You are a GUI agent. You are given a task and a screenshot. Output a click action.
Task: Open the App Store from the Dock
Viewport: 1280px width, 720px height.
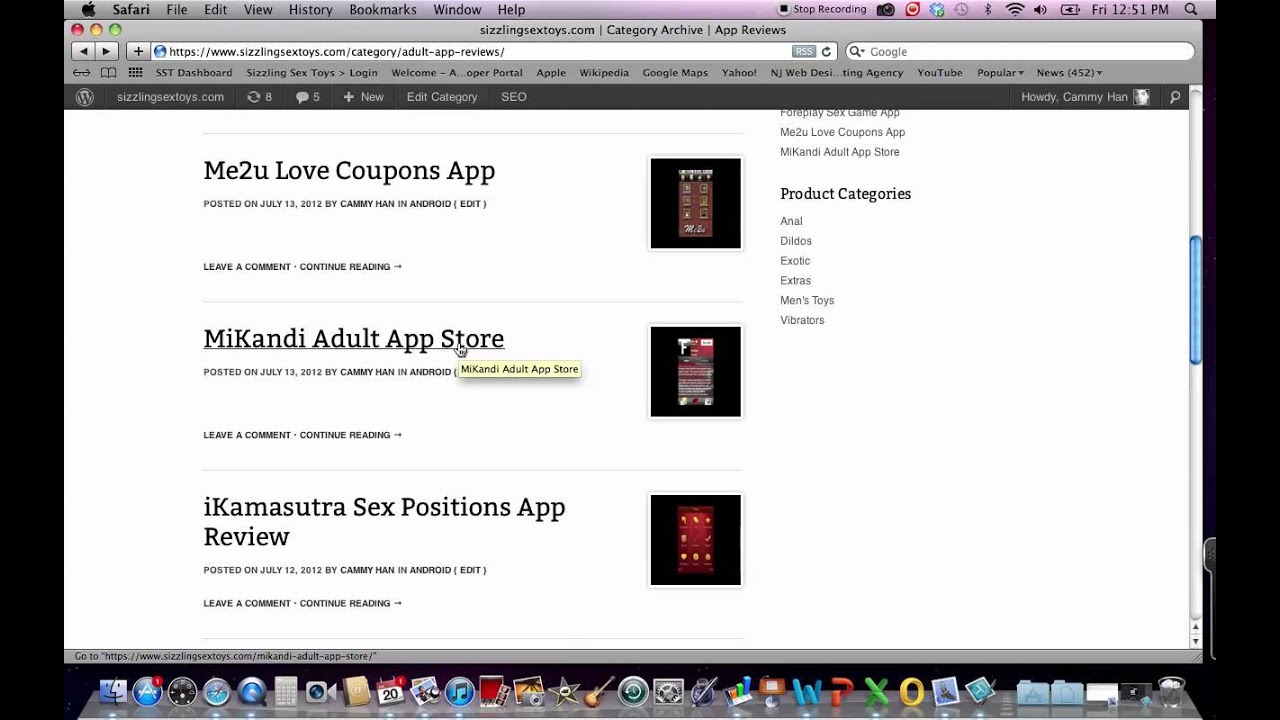[147, 691]
